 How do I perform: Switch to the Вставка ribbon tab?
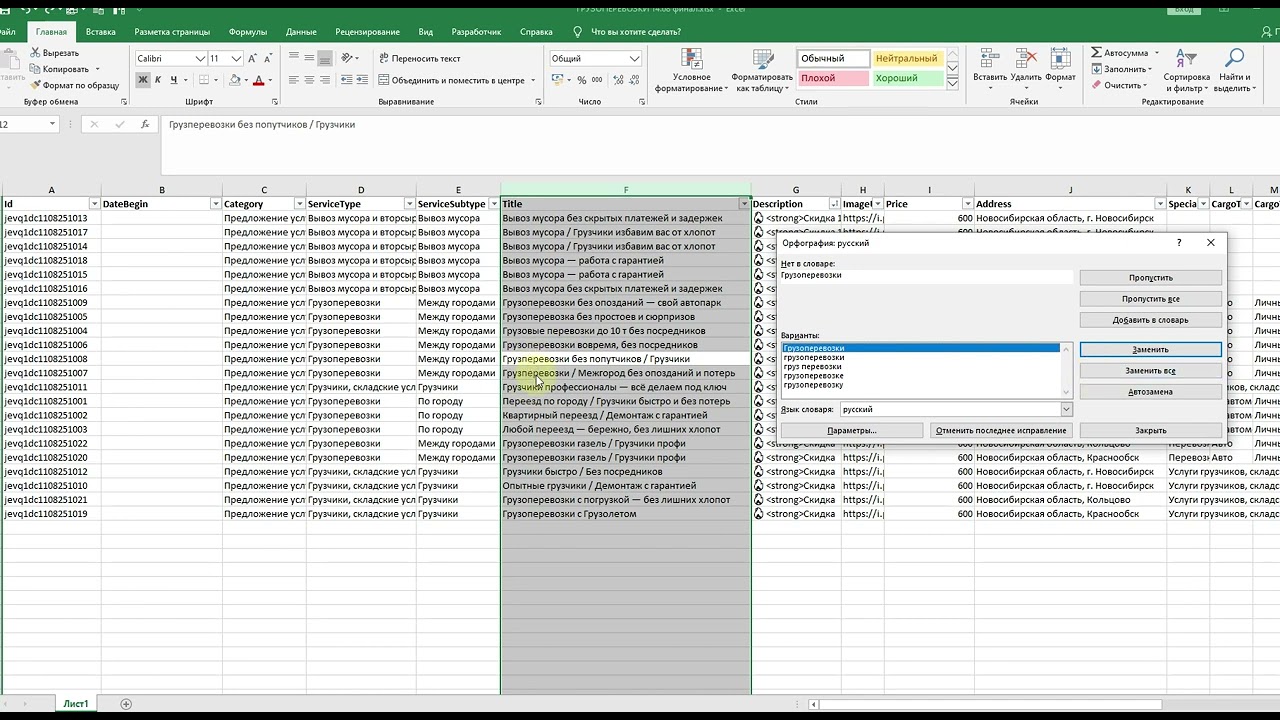coord(101,32)
